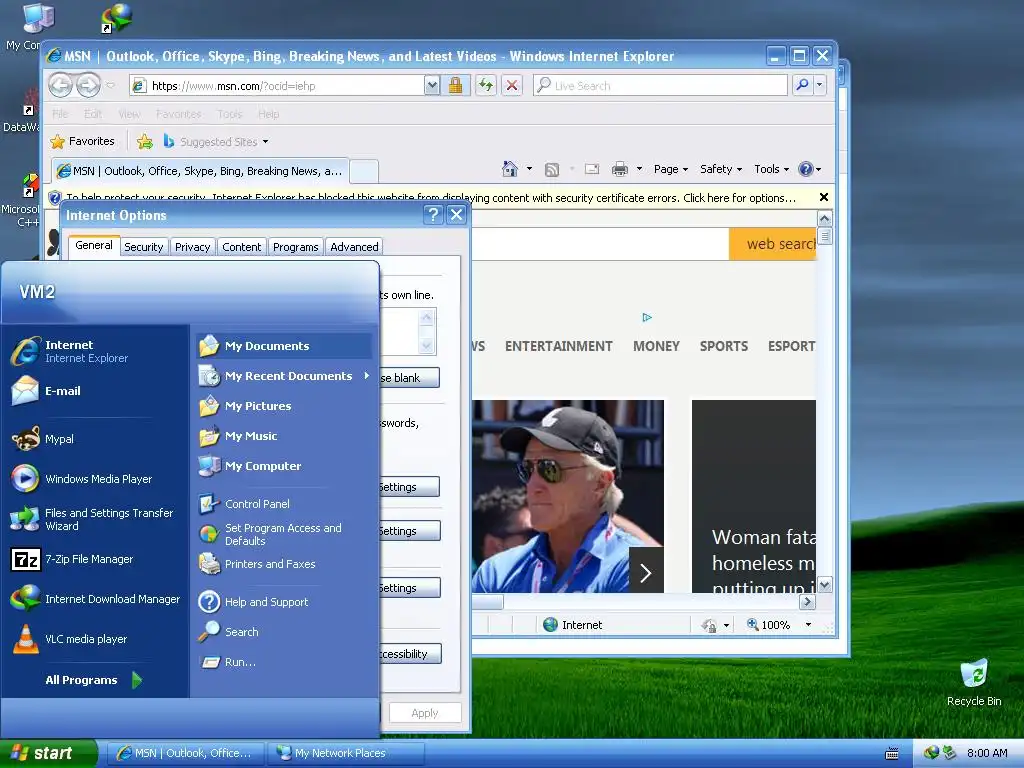Click the green Refresh arrows icon

485,86
